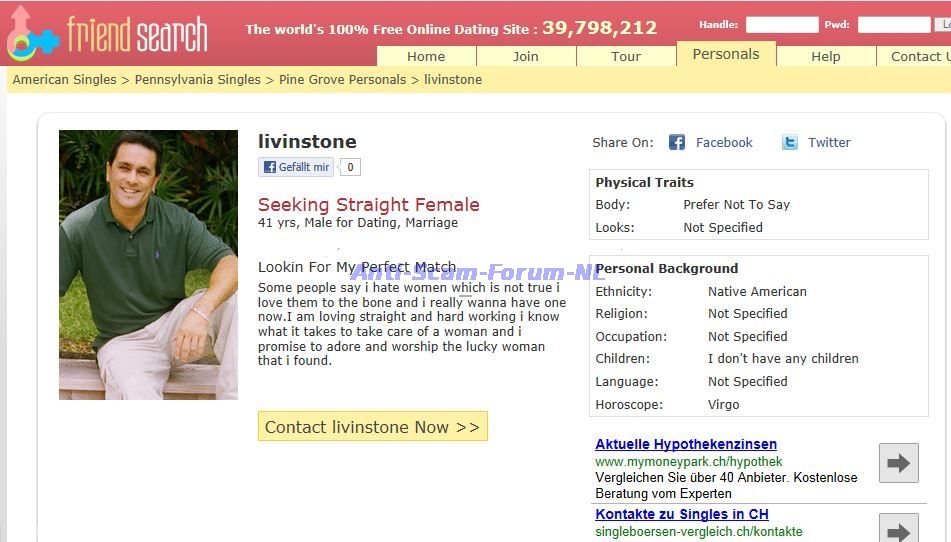This screenshot has width=951, height=542.
Task: Click 'Contact livinstone Now' button
Action: pyautogui.click(x=372, y=427)
